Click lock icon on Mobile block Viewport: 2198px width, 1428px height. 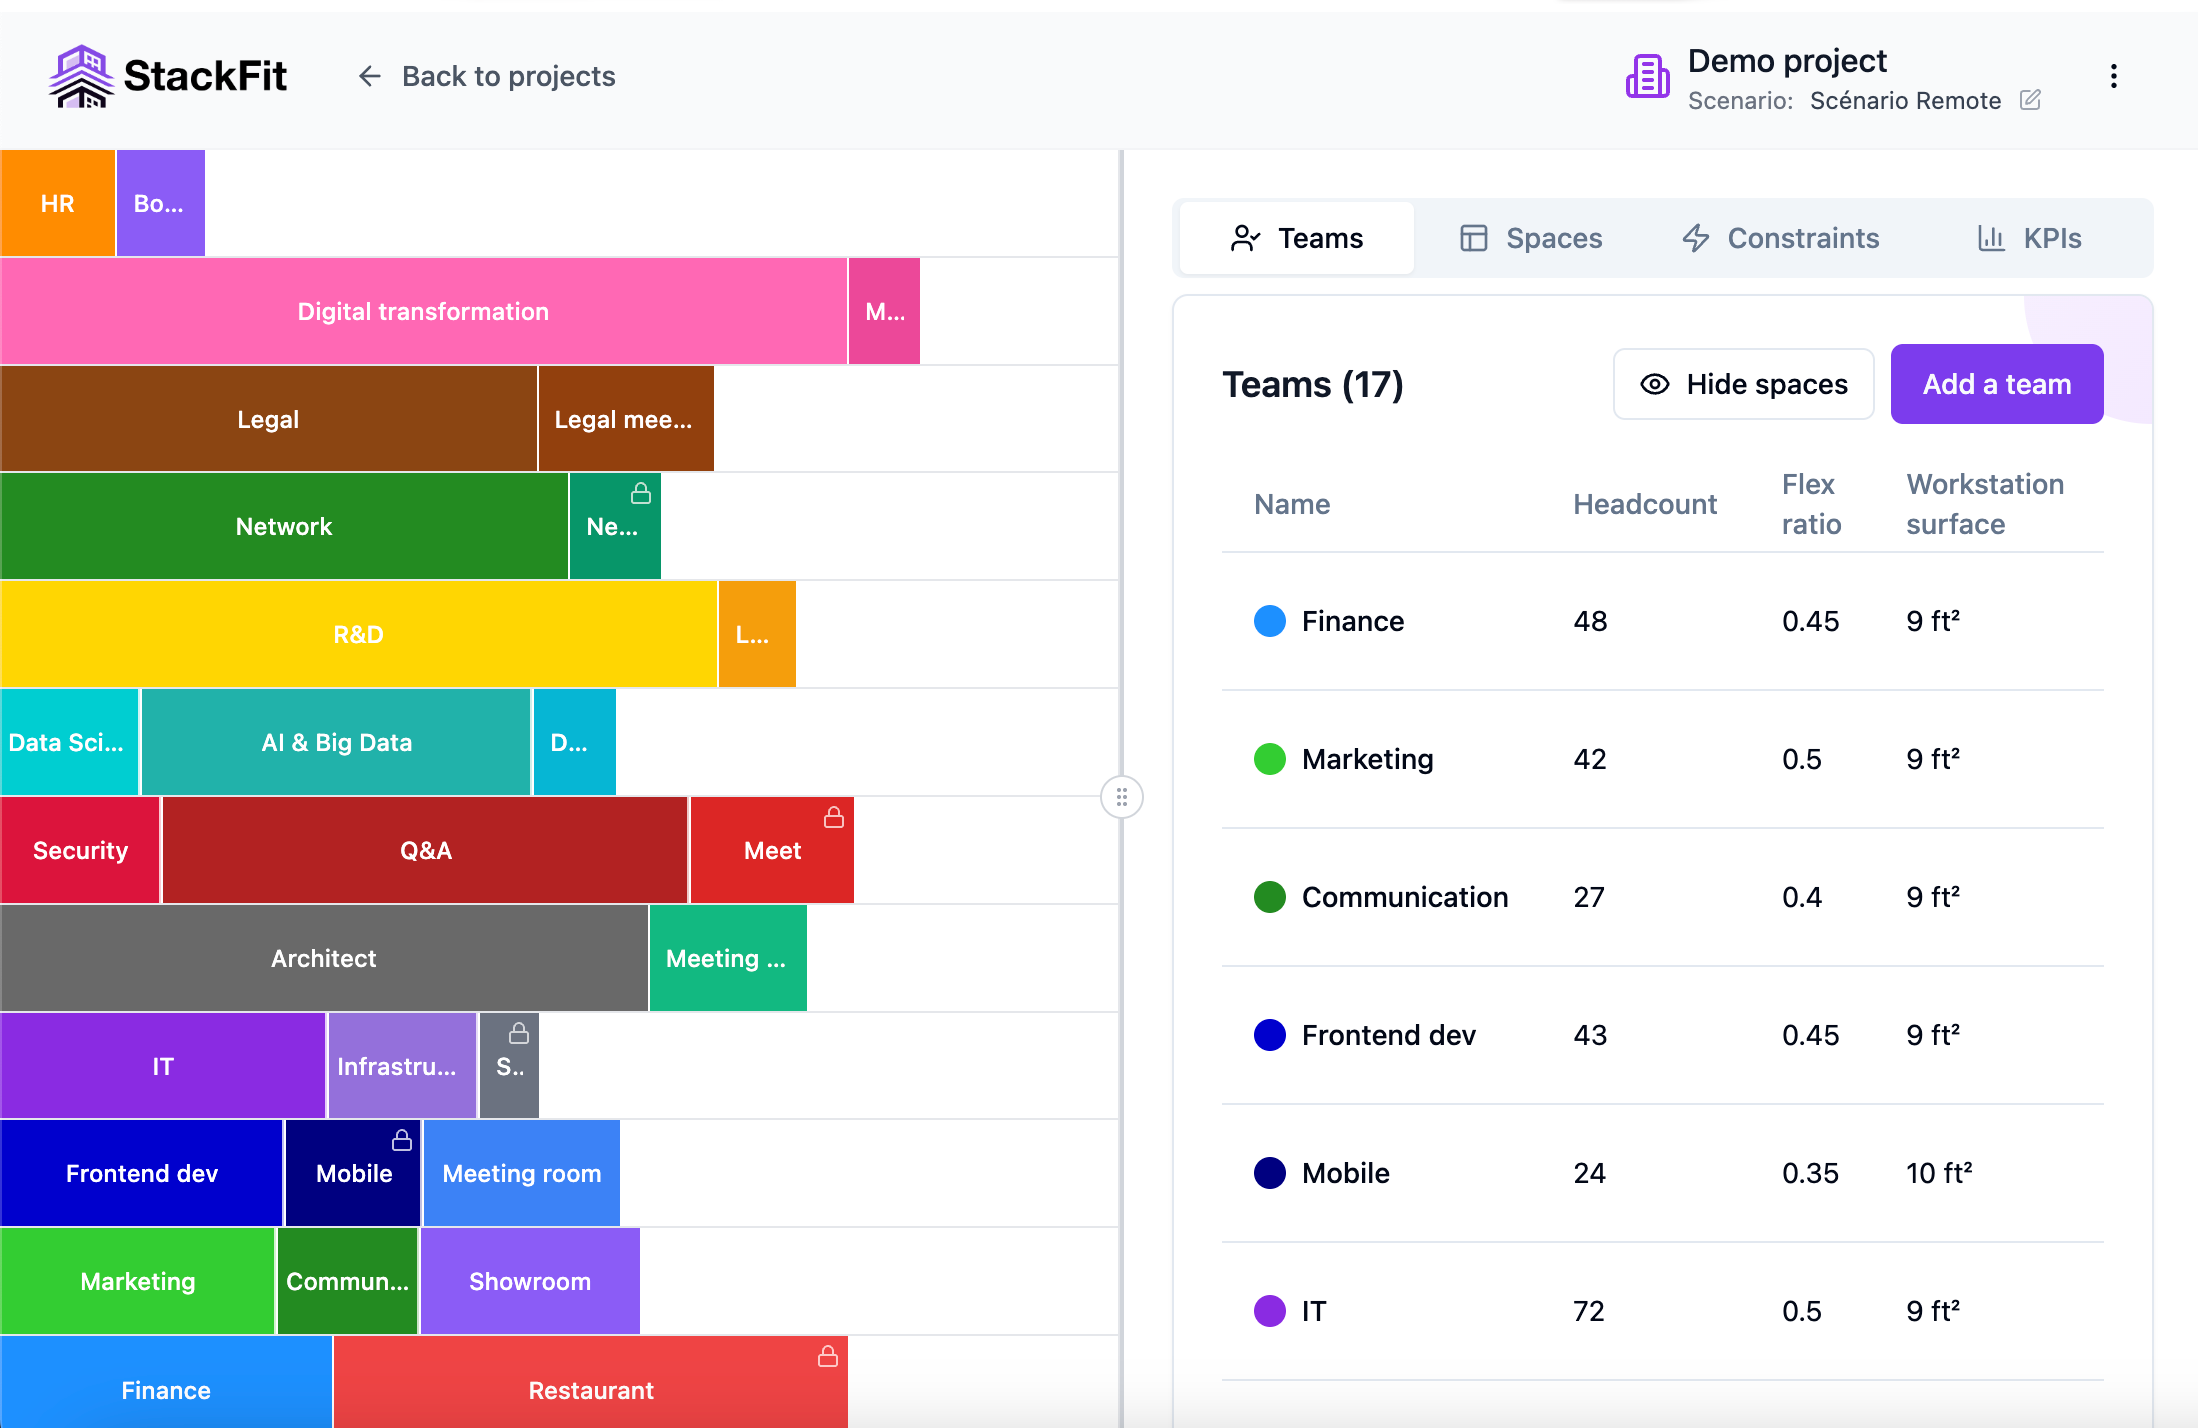click(402, 1140)
